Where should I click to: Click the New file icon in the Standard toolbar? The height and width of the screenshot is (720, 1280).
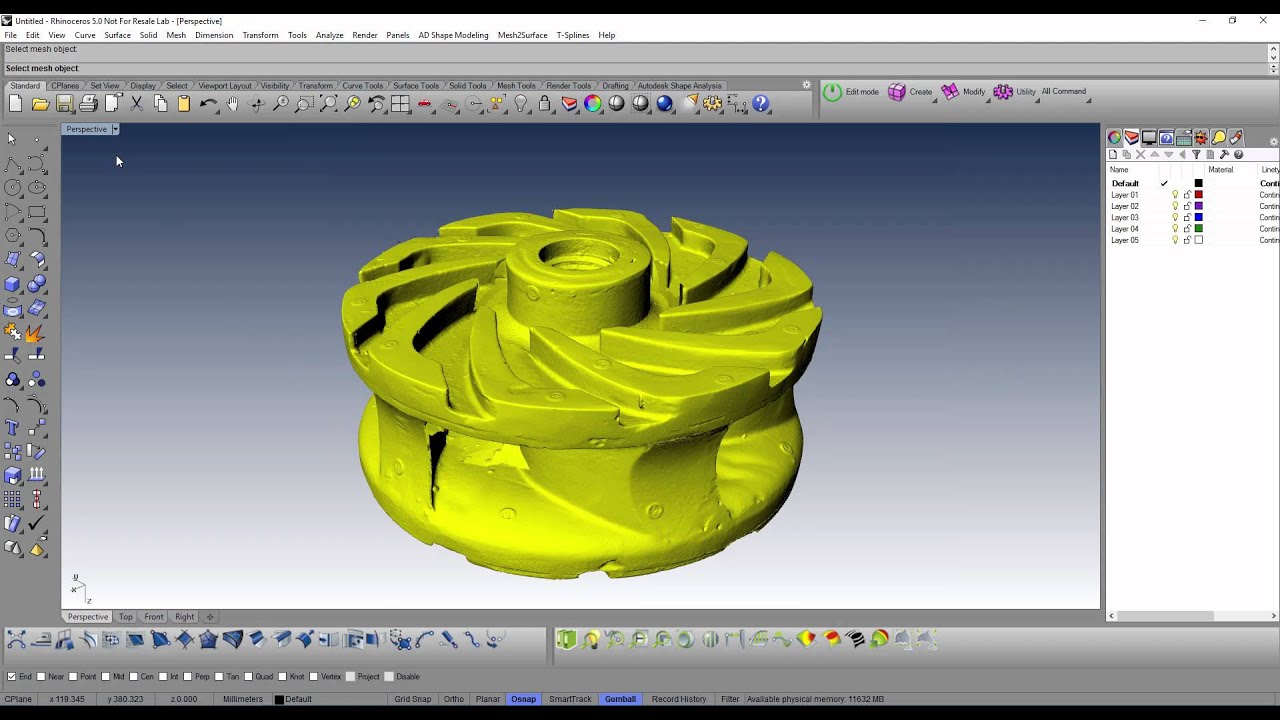click(x=16, y=104)
